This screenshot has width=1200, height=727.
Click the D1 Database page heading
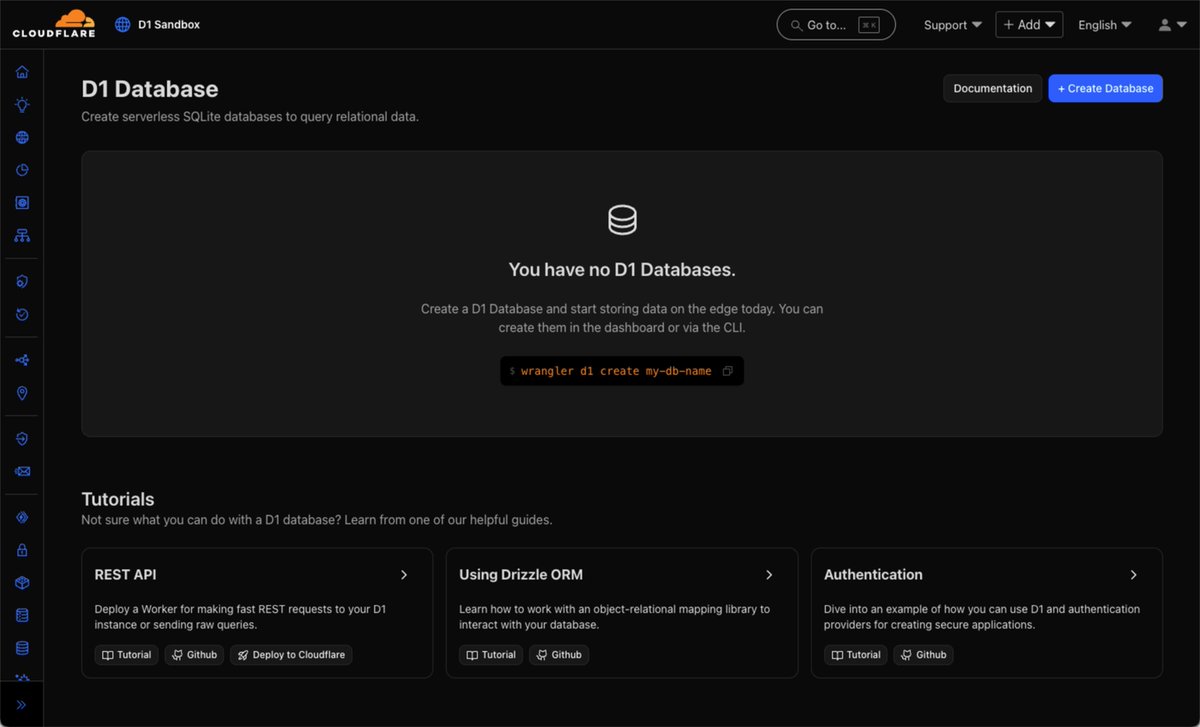150,89
